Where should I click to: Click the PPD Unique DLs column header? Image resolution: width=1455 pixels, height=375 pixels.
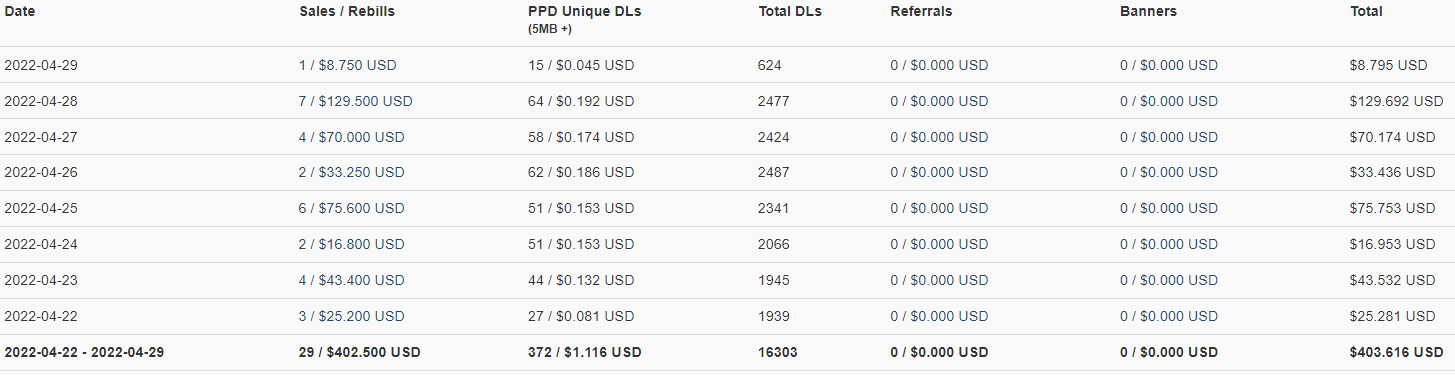click(x=585, y=12)
